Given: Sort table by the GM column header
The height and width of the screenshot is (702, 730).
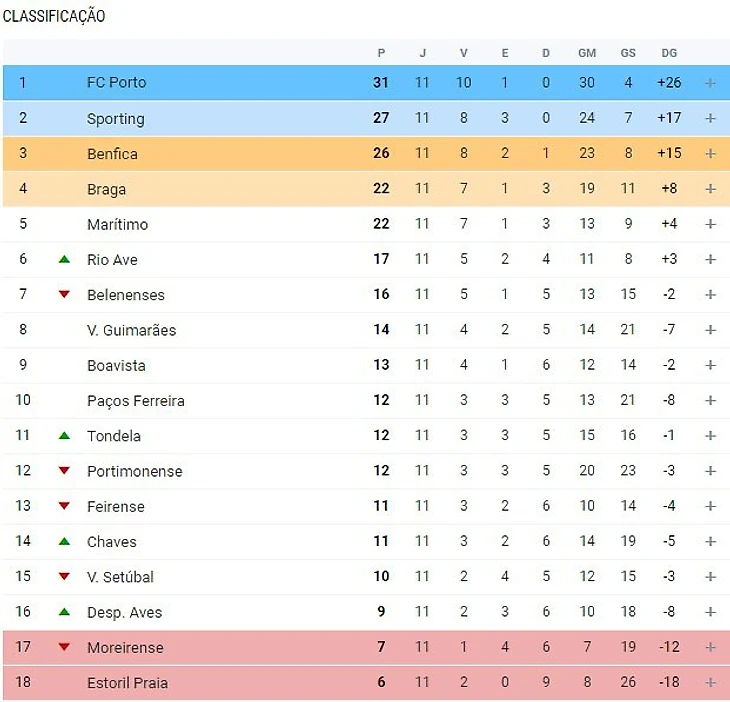Looking at the screenshot, I should pyautogui.click(x=587, y=53).
